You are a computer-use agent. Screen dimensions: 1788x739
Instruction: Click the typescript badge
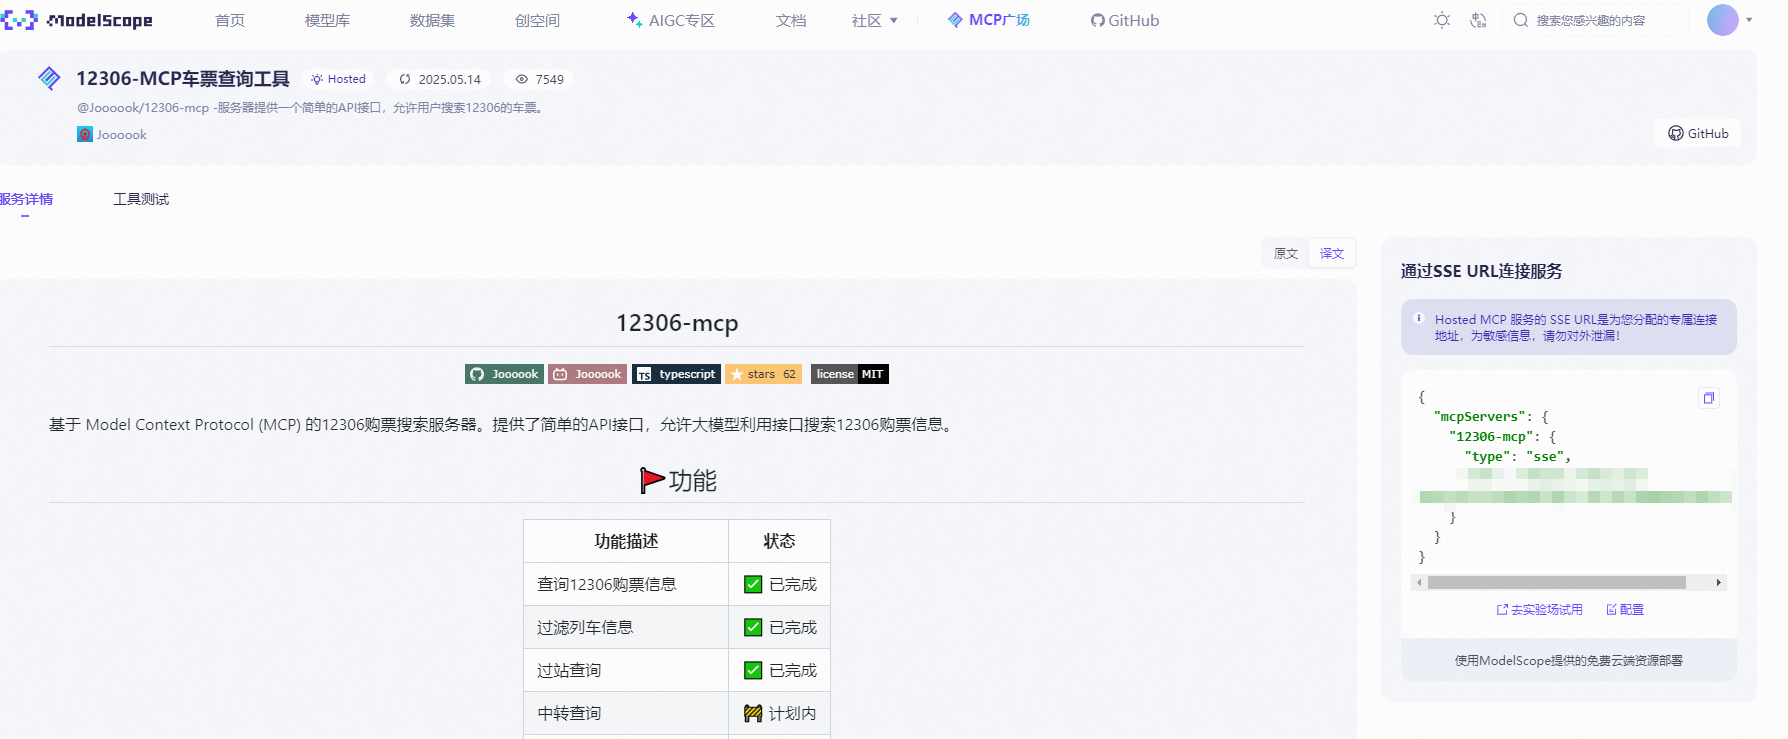click(x=676, y=374)
